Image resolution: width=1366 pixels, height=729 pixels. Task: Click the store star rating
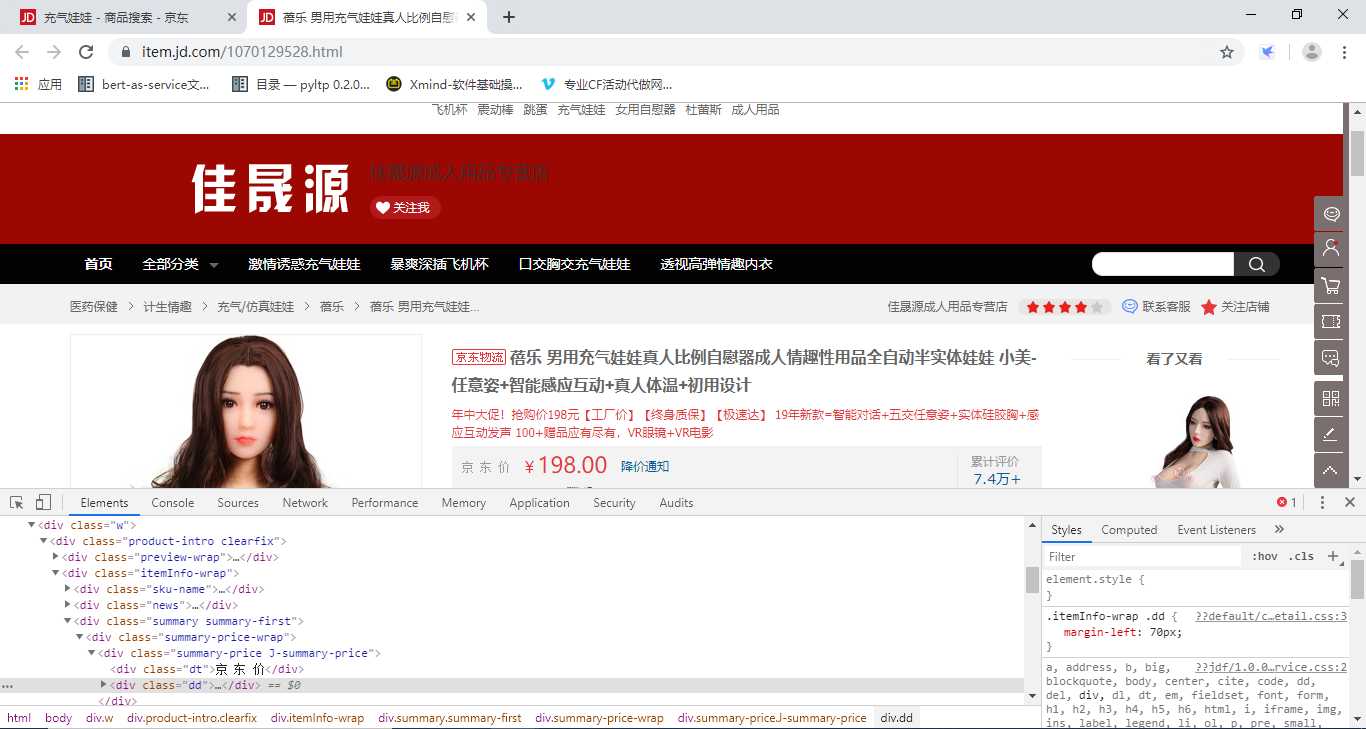(x=1065, y=307)
